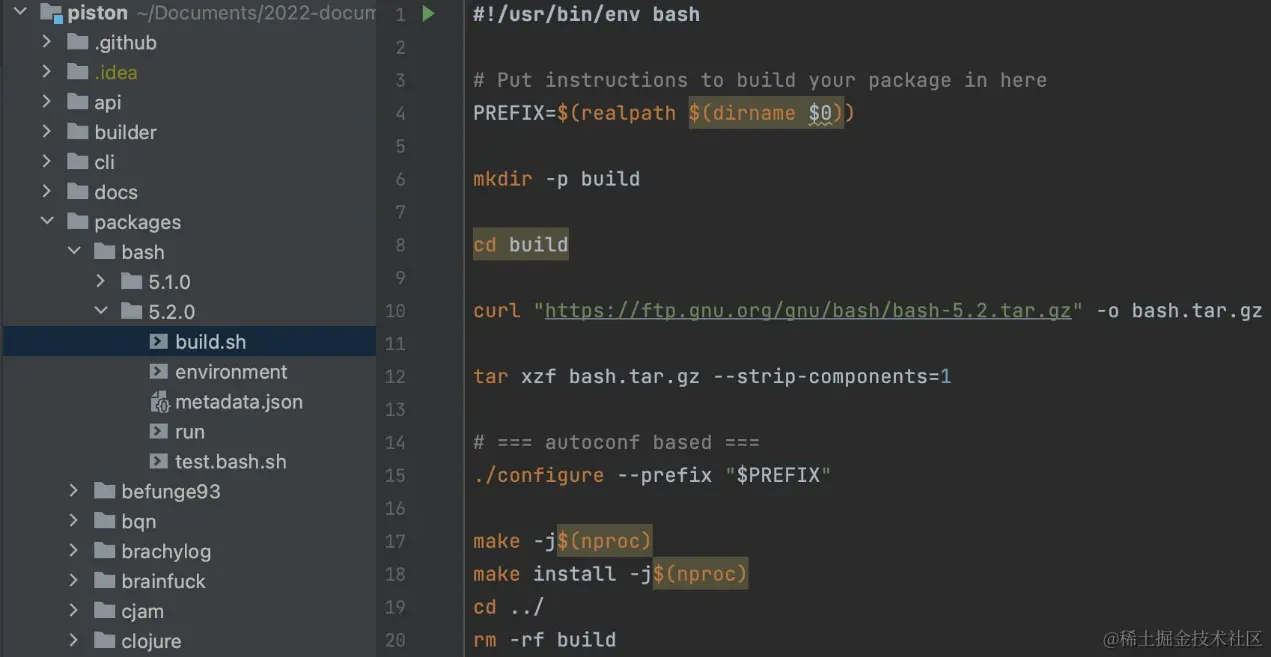Open test.bash.sh from the tree
The width and height of the screenshot is (1271, 657).
pos(231,462)
